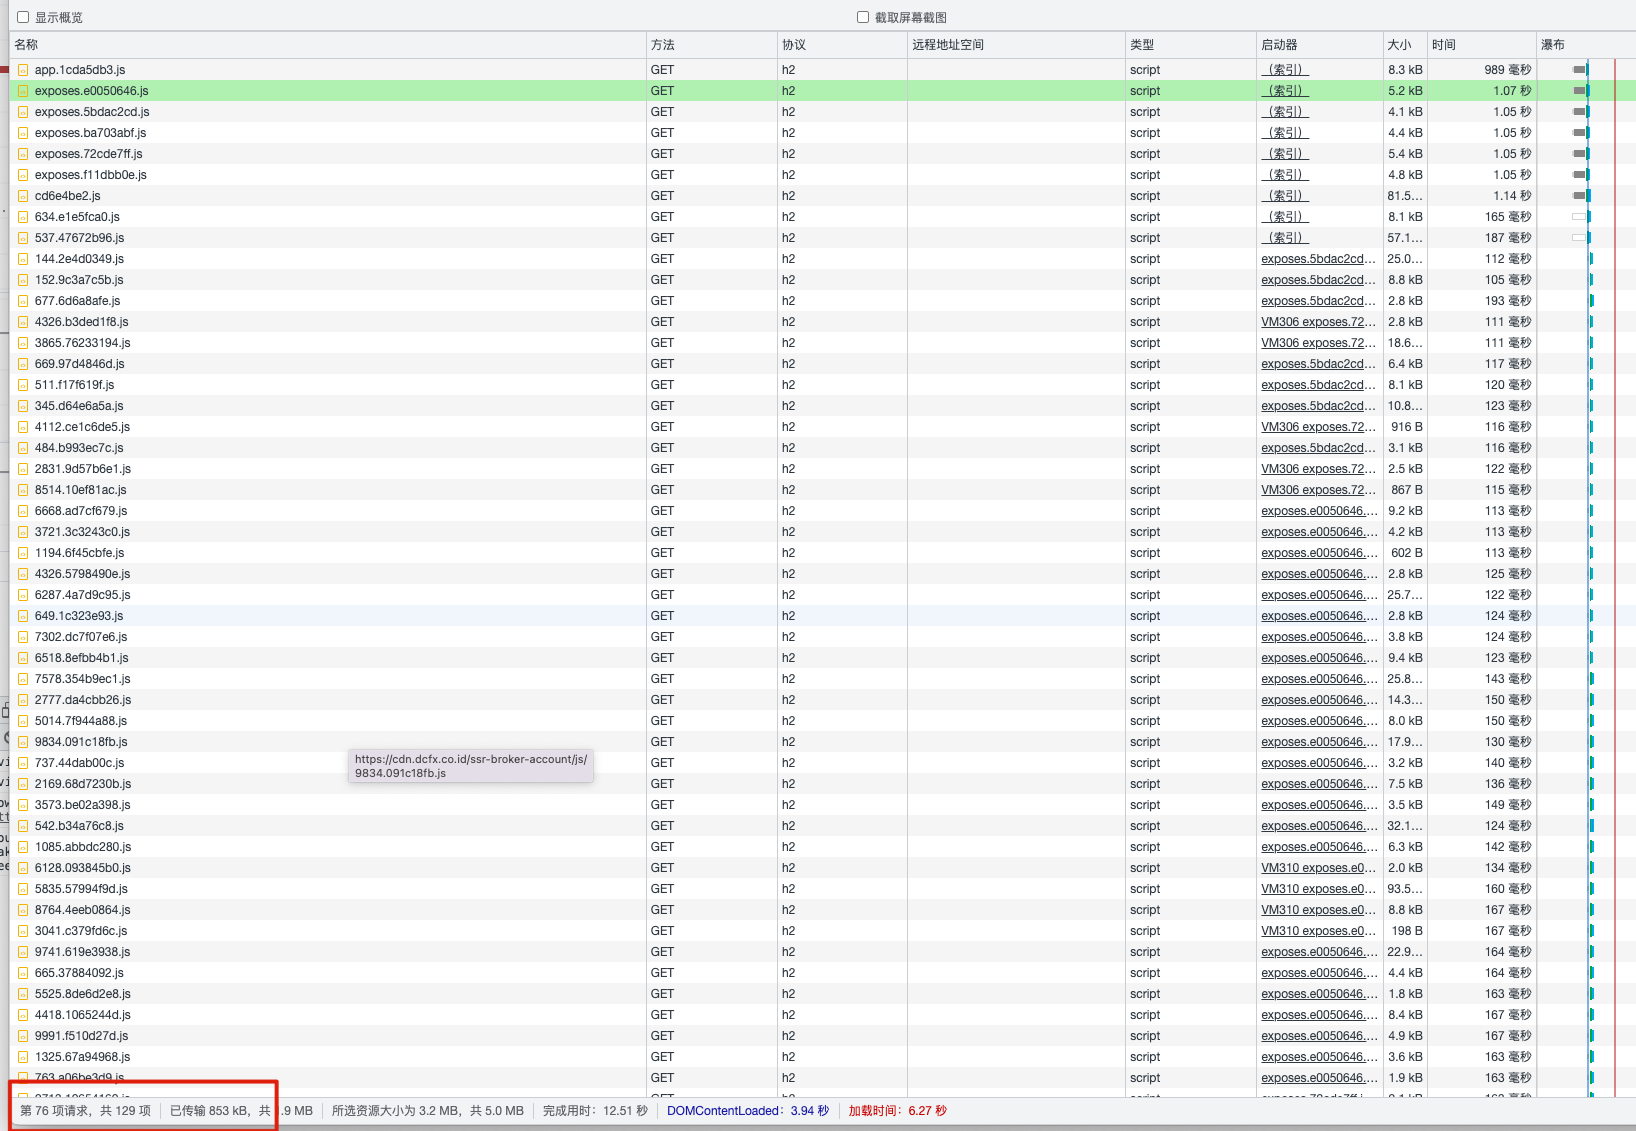This screenshot has height=1131, width=1636.
Task: Select request row 9741.619e3938.js
Action: (x=822, y=952)
